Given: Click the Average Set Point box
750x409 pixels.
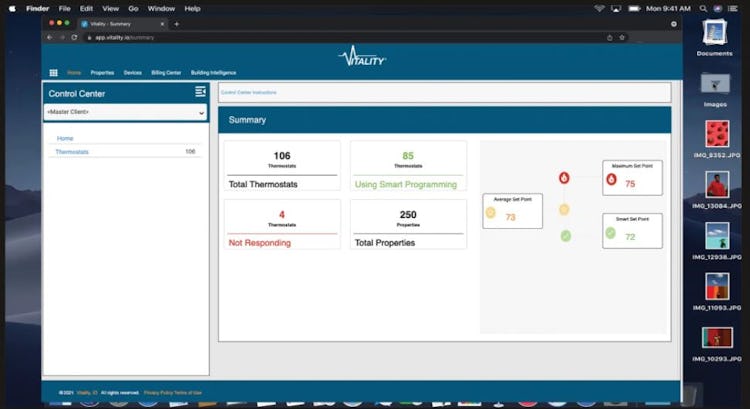Looking at the screenshot, I should click(512, 211).
